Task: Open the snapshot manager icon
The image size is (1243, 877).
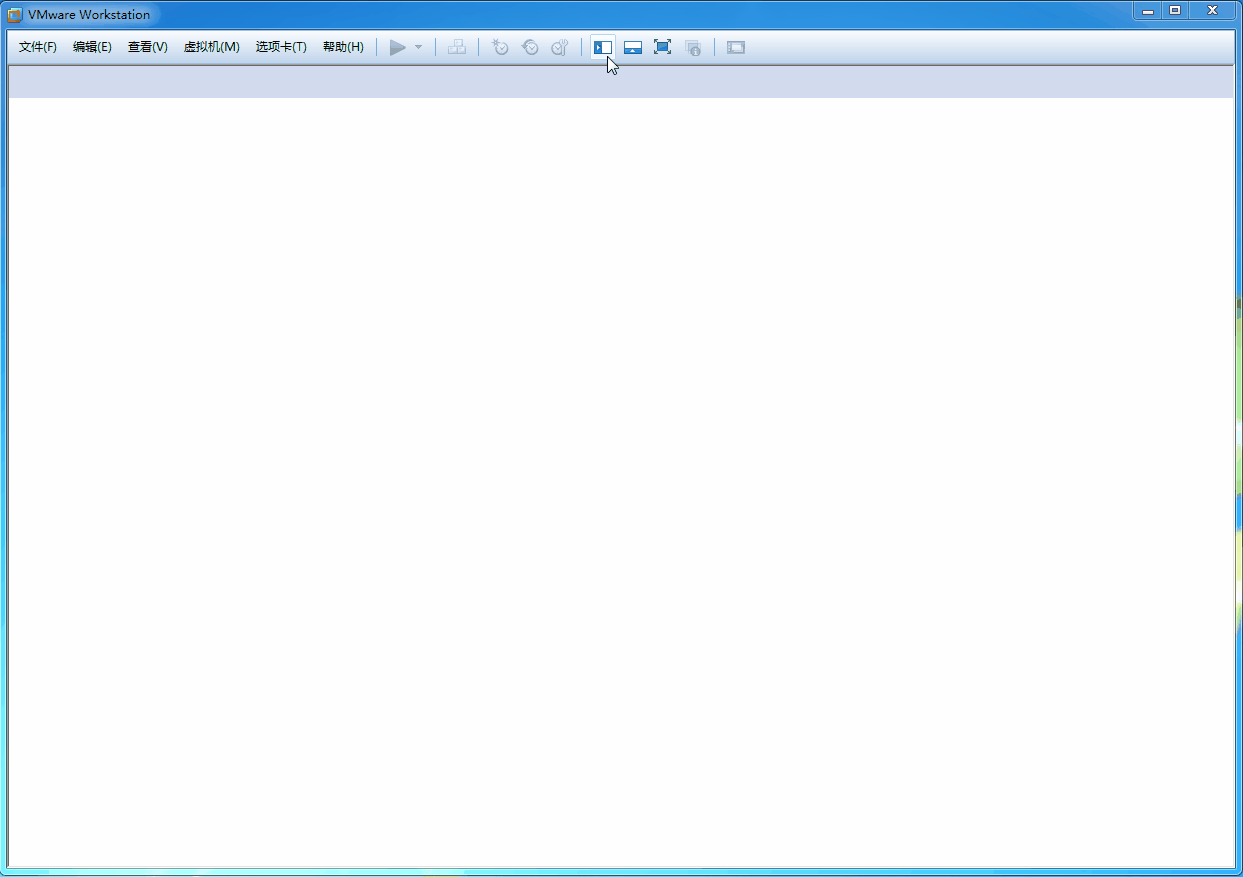Action: 560,47
